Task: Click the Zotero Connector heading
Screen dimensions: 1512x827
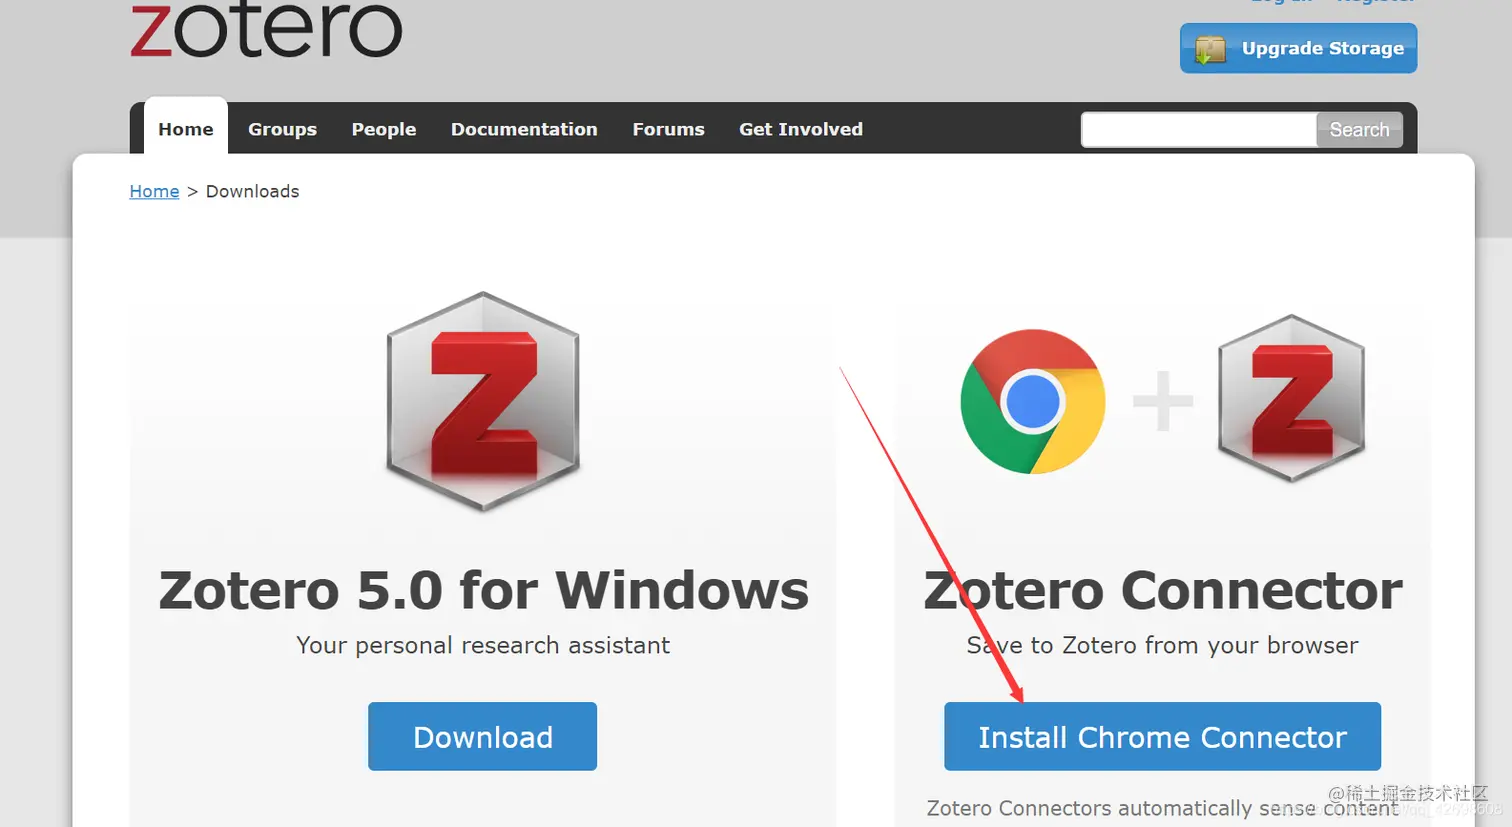Action: [1163, 590]
